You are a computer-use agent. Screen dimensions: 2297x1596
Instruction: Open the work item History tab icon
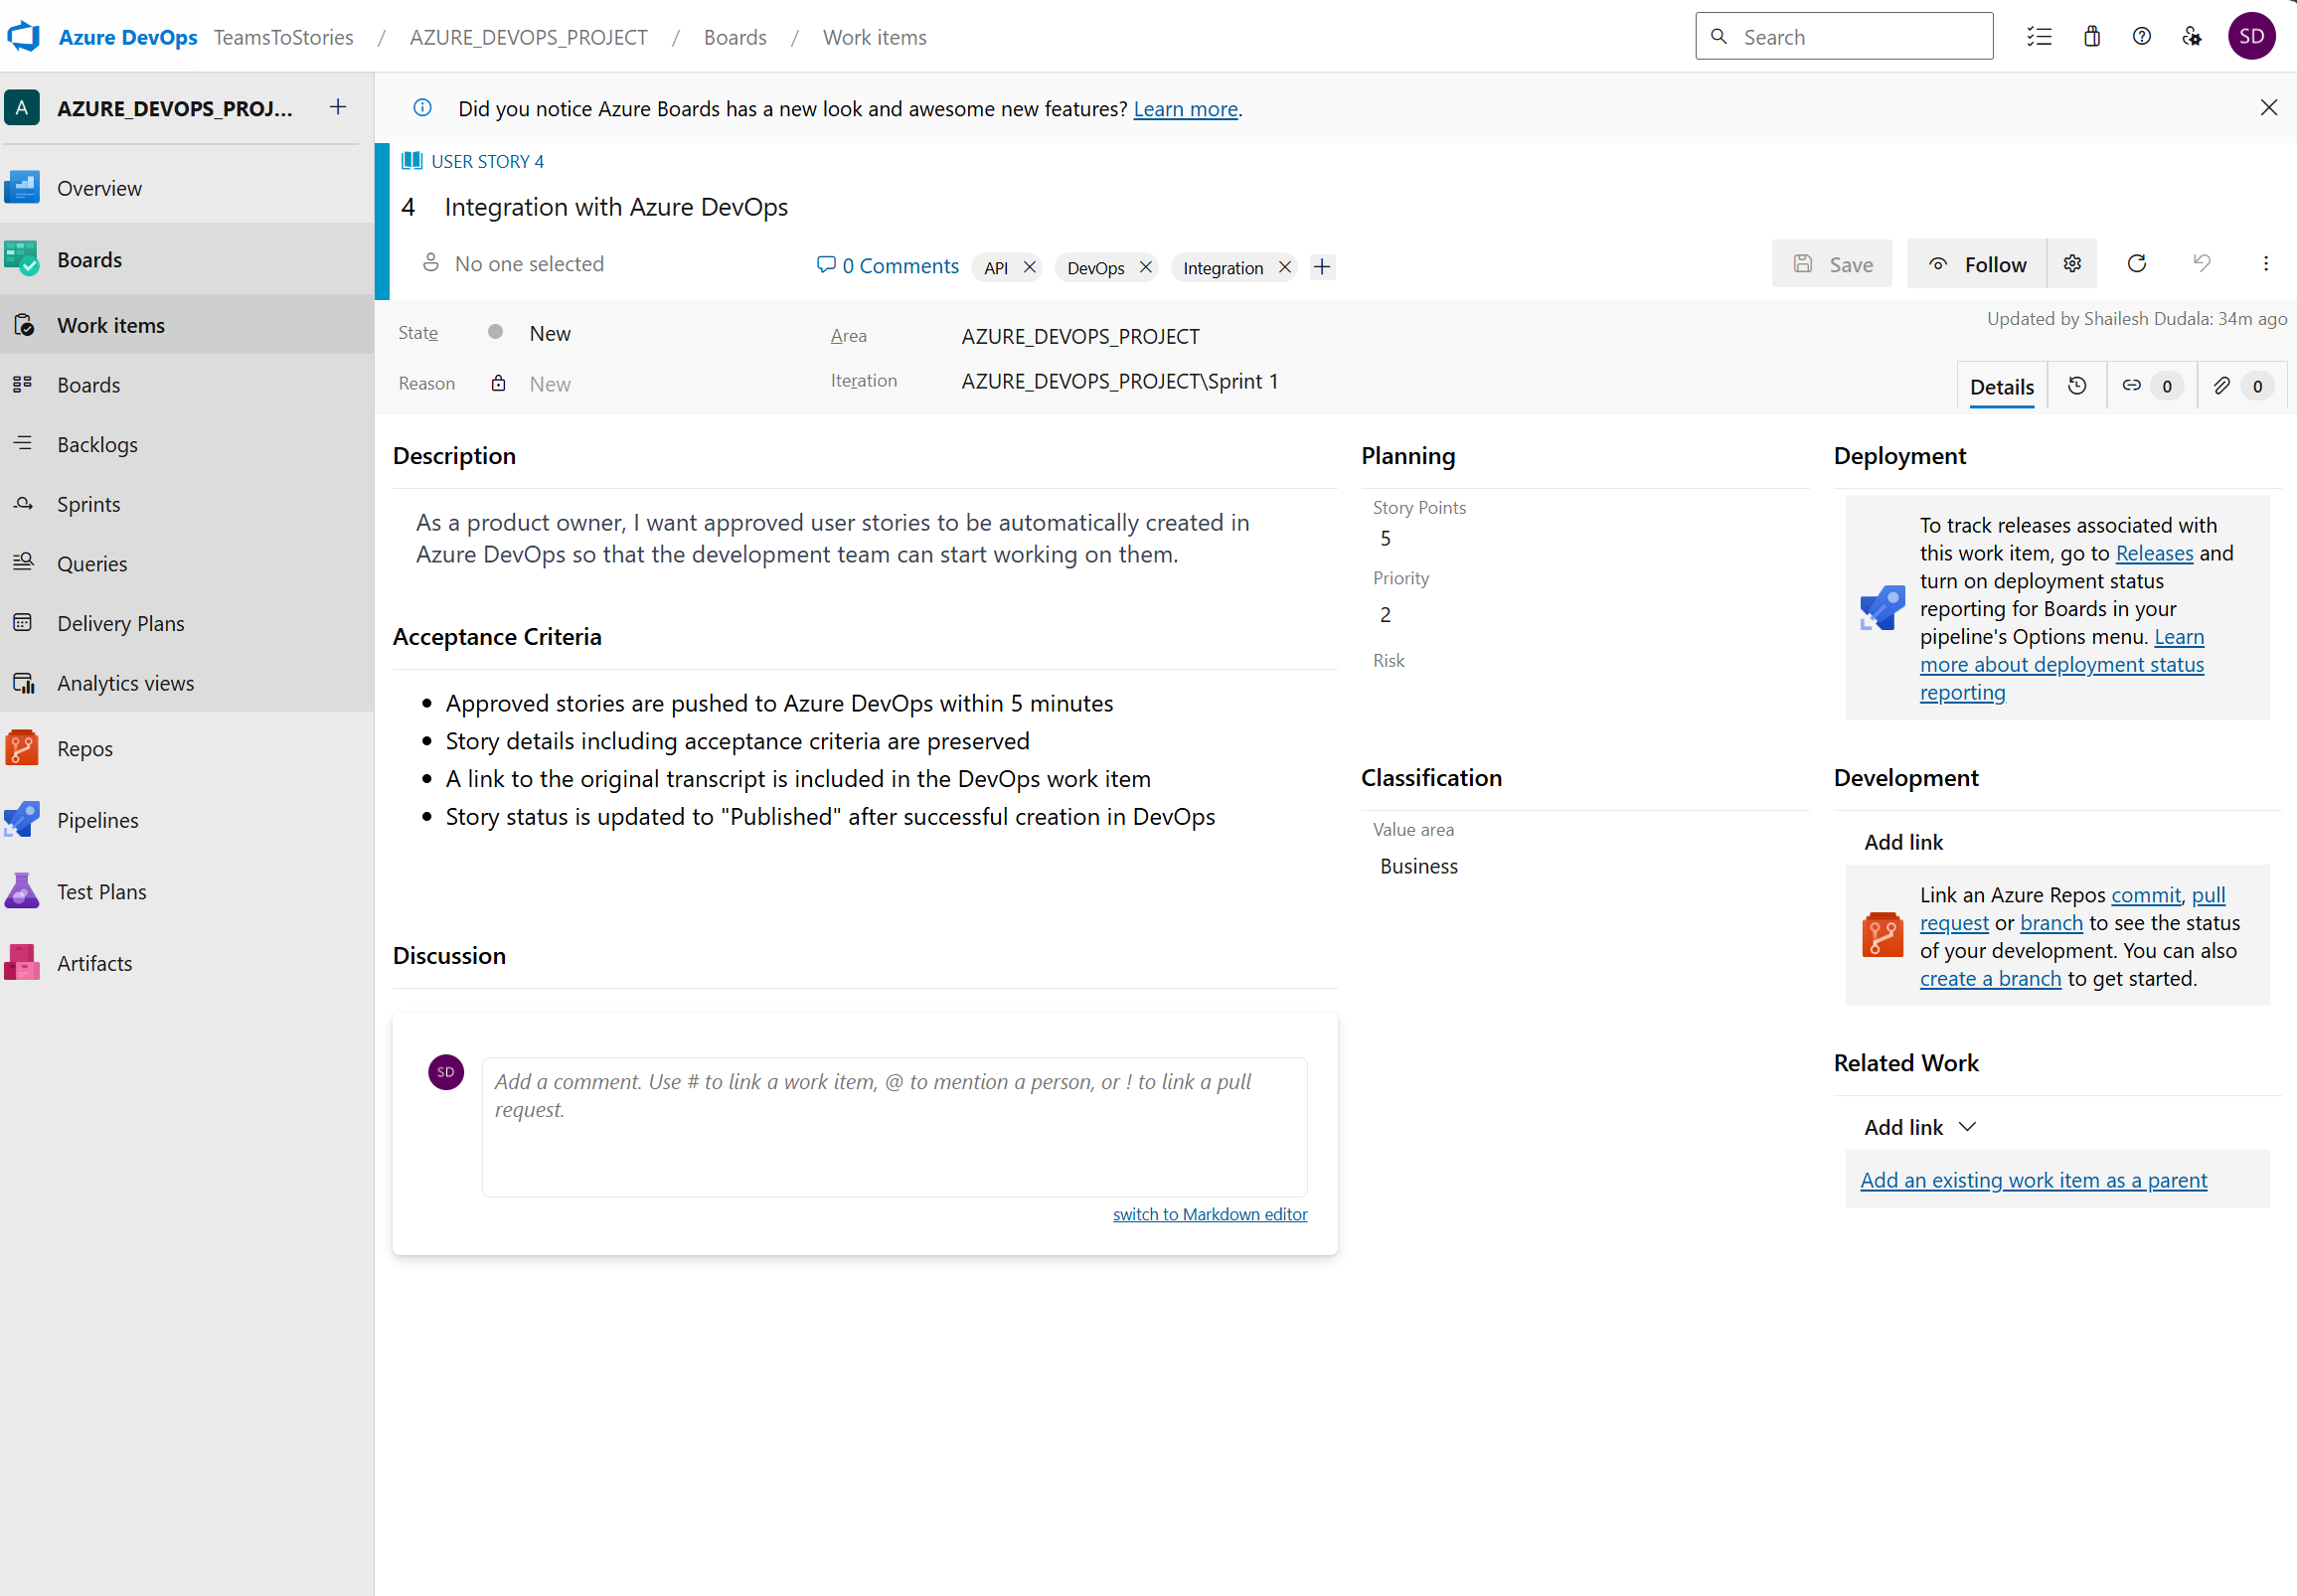point(2077,386)
